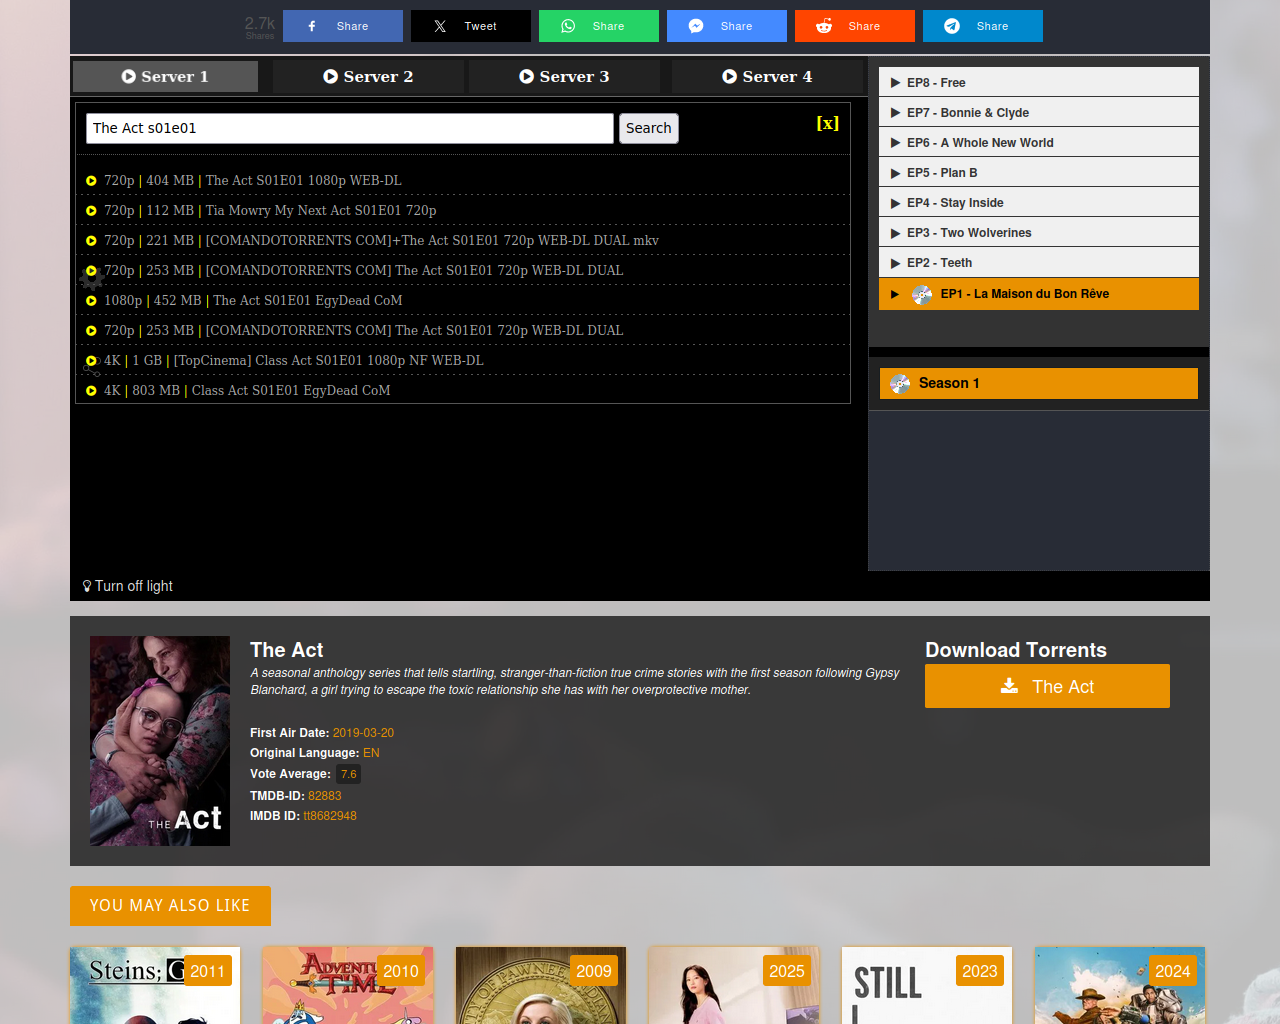Click vote average 7.6 badge
Screen dimensions: 1280x1024
point(348,774)
